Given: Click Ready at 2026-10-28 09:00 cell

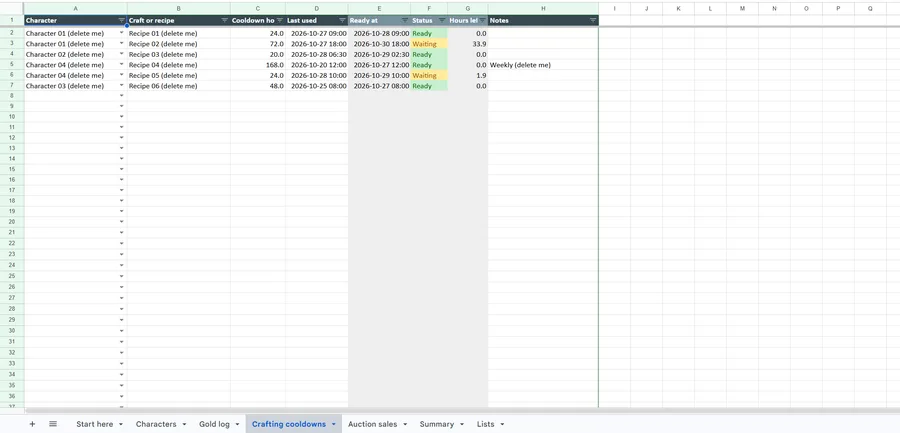Looking at the screenshot, I should [x=379, y=33].
